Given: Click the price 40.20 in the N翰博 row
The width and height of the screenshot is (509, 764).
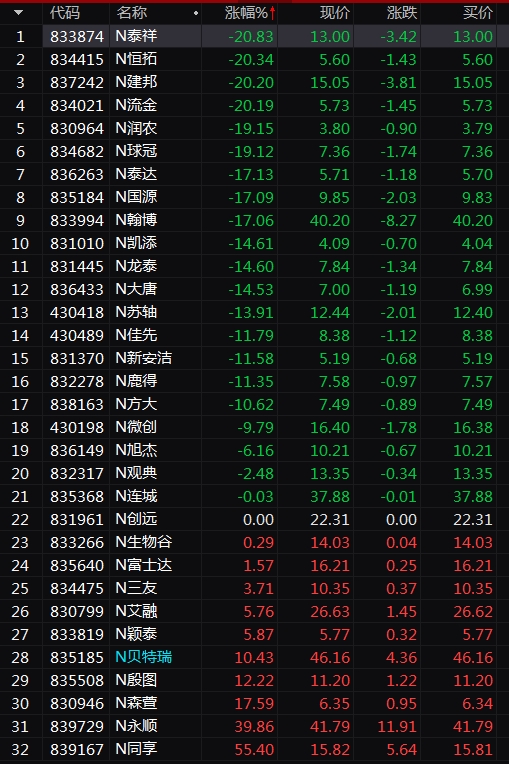Looking at the screenshot, I should (330, 220).
